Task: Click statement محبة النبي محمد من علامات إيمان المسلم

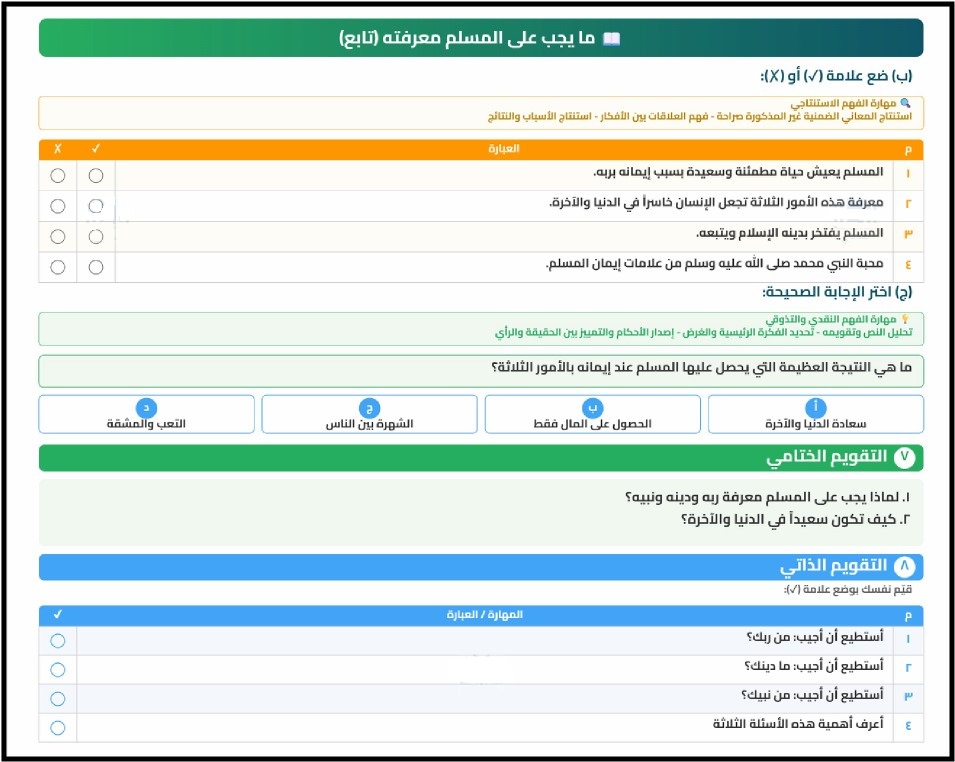Action: (x=714, y=264)
